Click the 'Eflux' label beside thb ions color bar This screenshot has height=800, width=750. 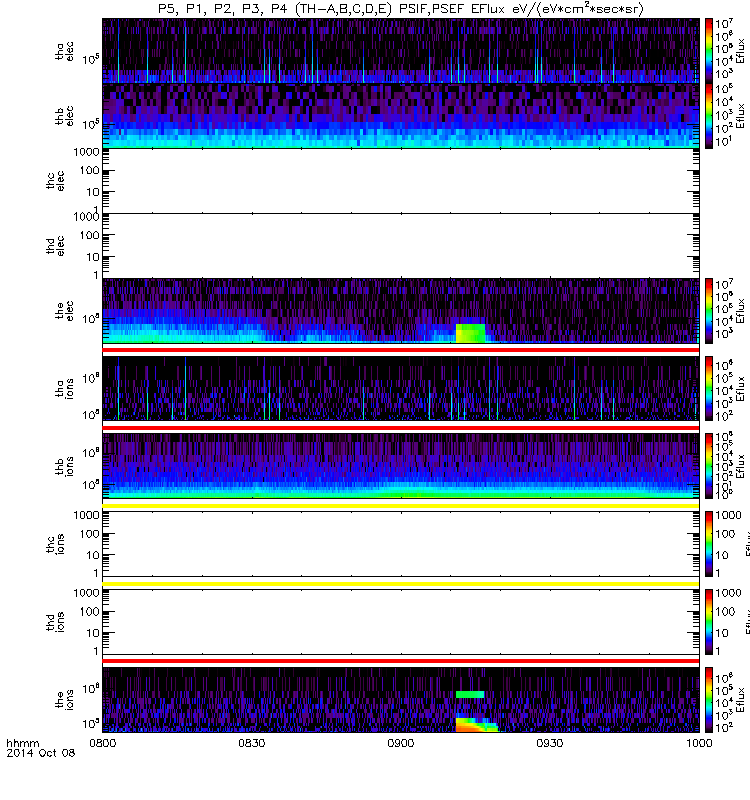pos(740,466)
